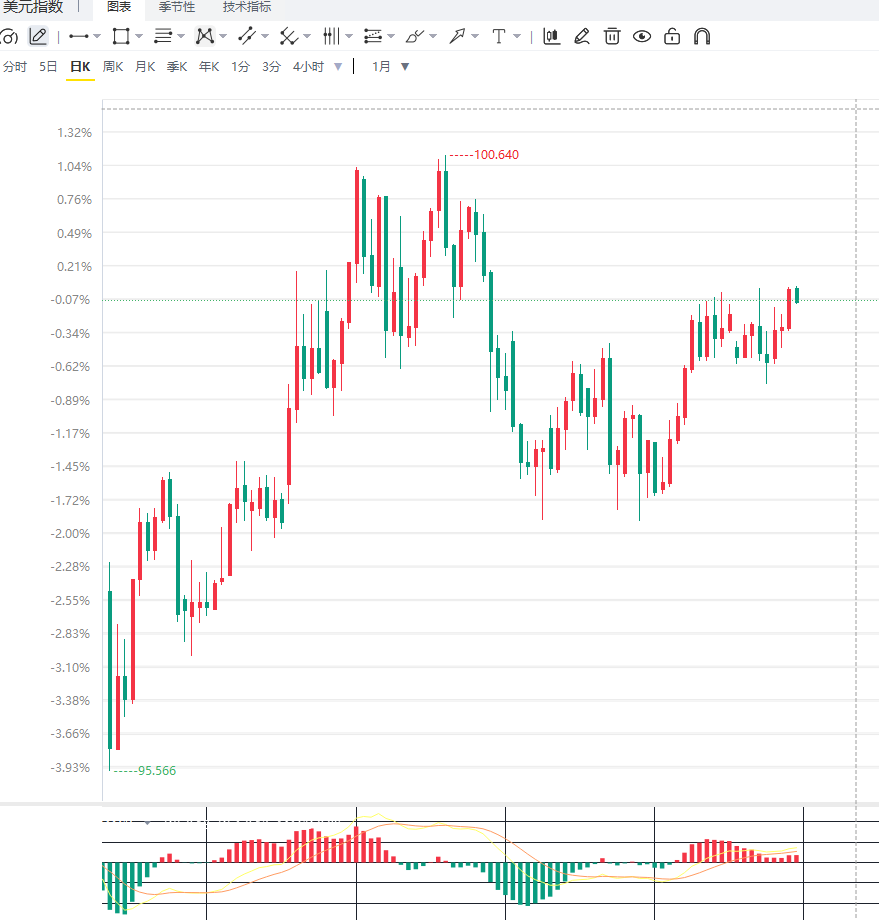Select the horizontal line segment tool

pos(79,36)
